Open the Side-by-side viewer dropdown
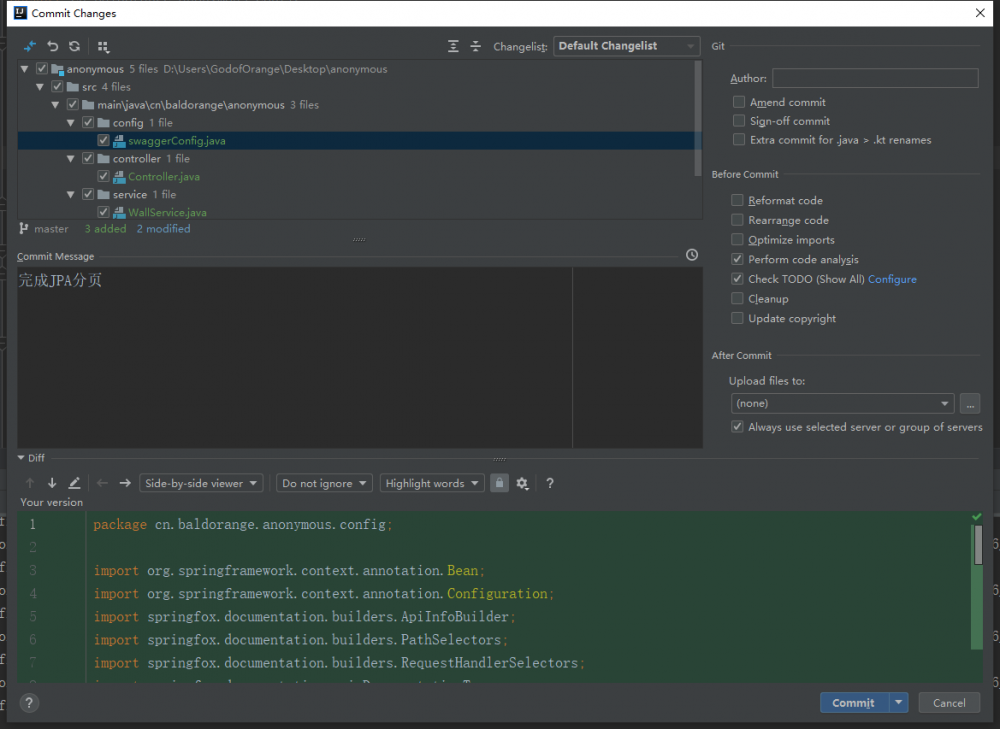The image size is (1000, 729). click(202, 483)
